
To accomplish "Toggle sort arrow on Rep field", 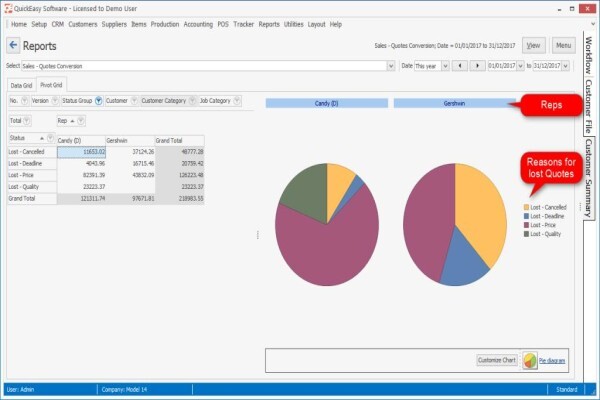I will point(72,121).
